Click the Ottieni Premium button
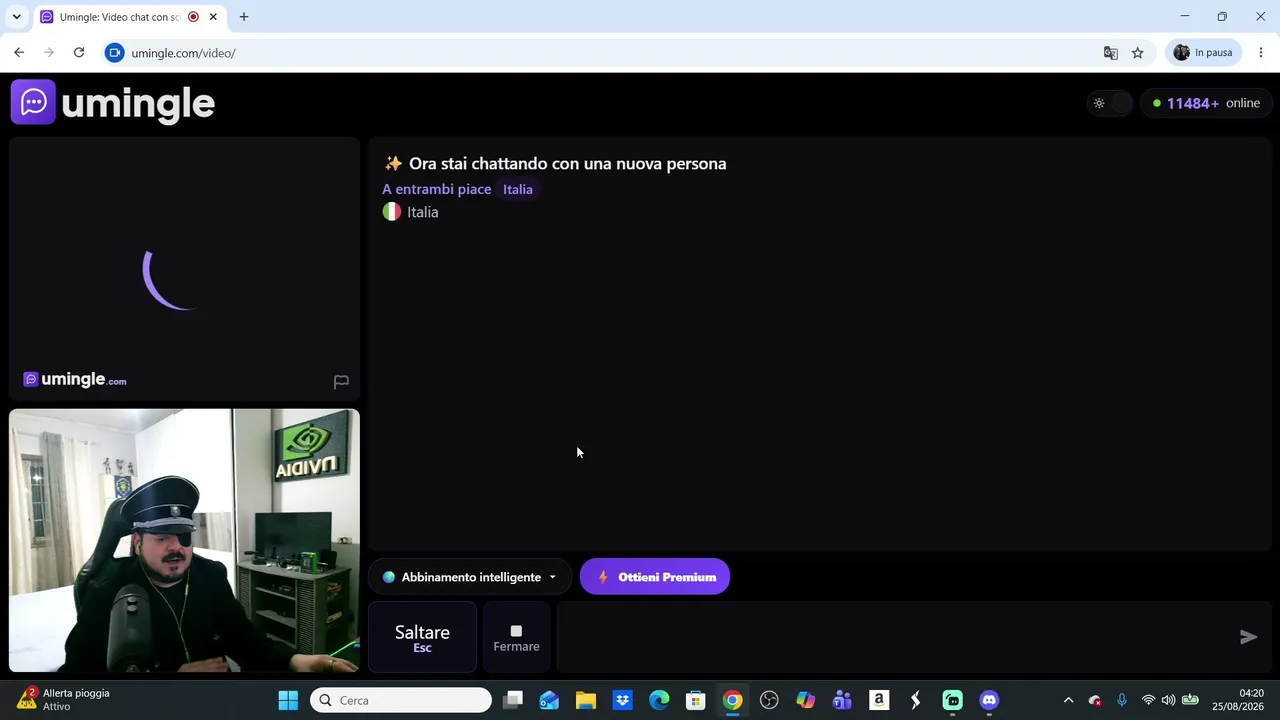Screen dimensions: 1280x720 (655, 577)
